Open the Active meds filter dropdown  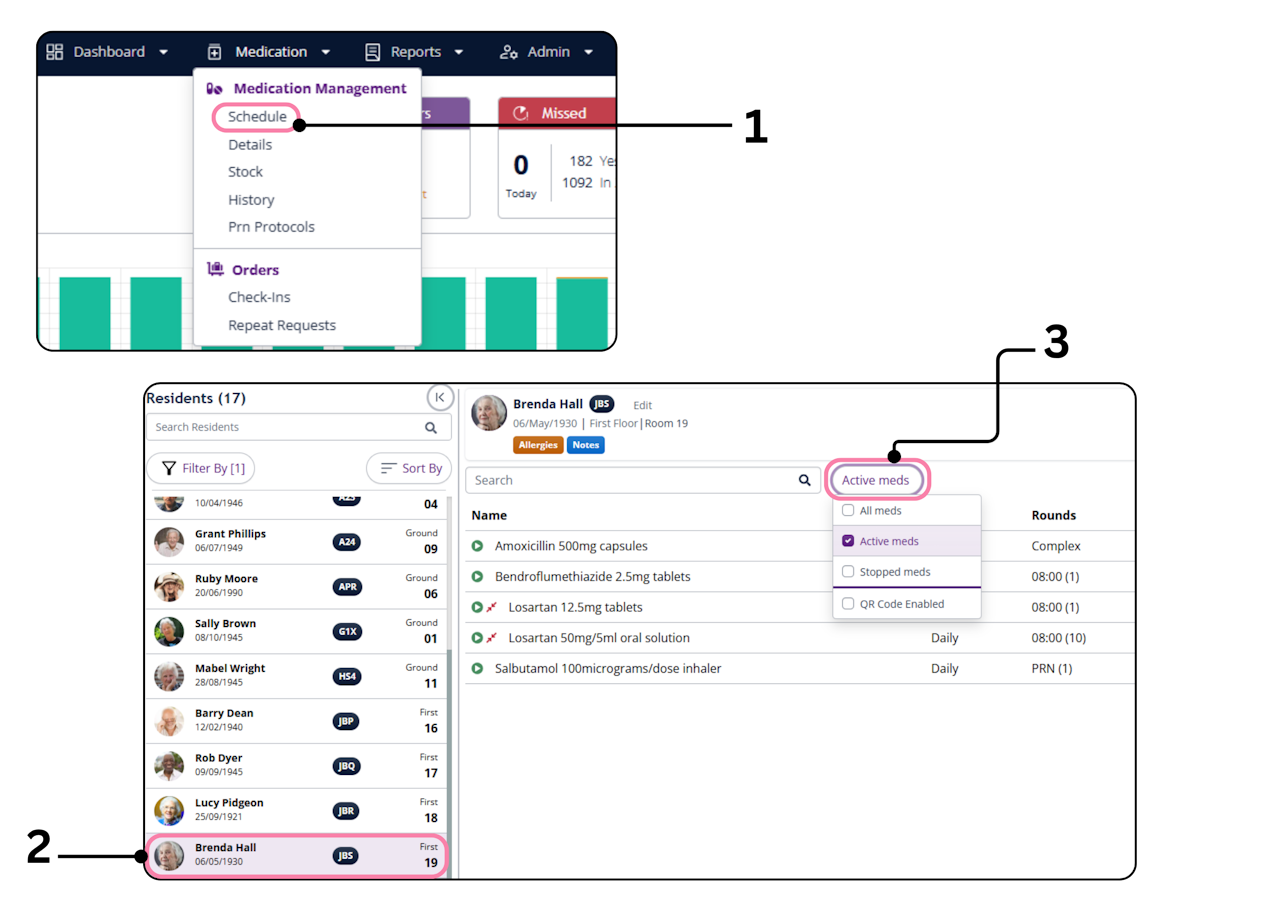(876, 480)
